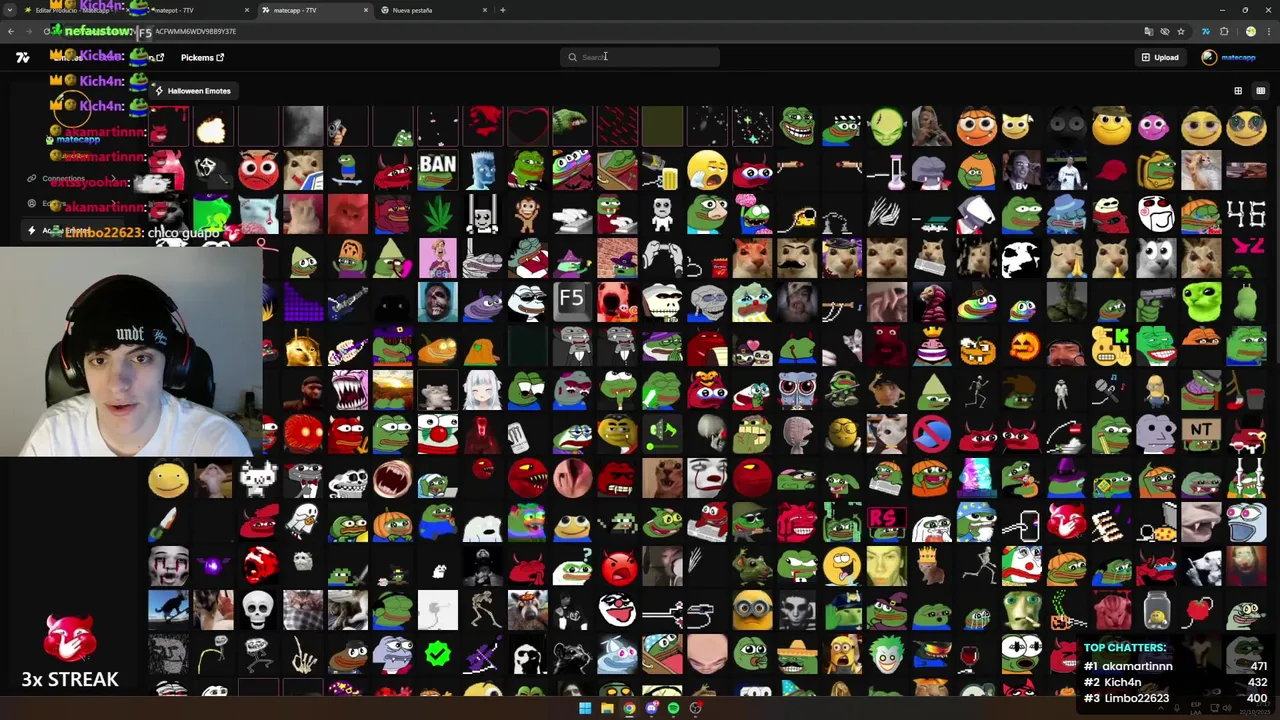Viewport: 1280px width, 720px height.
Task: Click the 7TV logo home icon
Action: (x=22, y=57)
